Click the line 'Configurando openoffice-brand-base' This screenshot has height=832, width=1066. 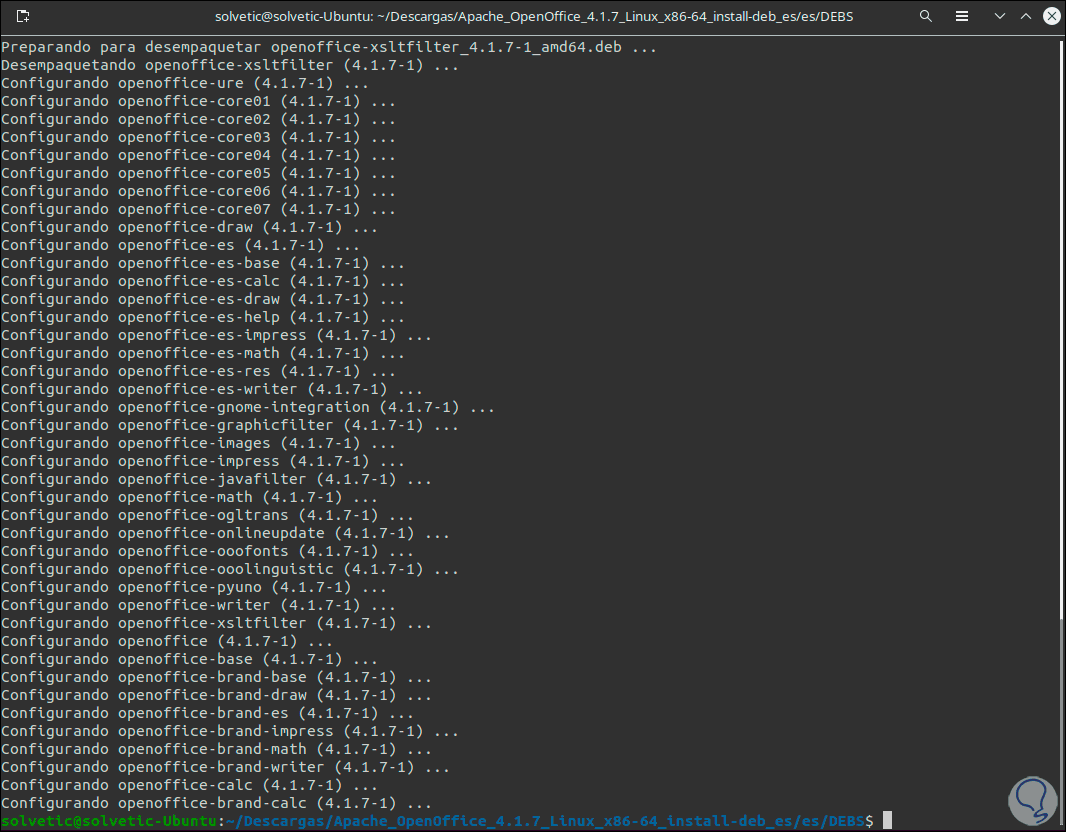(216, 678)
